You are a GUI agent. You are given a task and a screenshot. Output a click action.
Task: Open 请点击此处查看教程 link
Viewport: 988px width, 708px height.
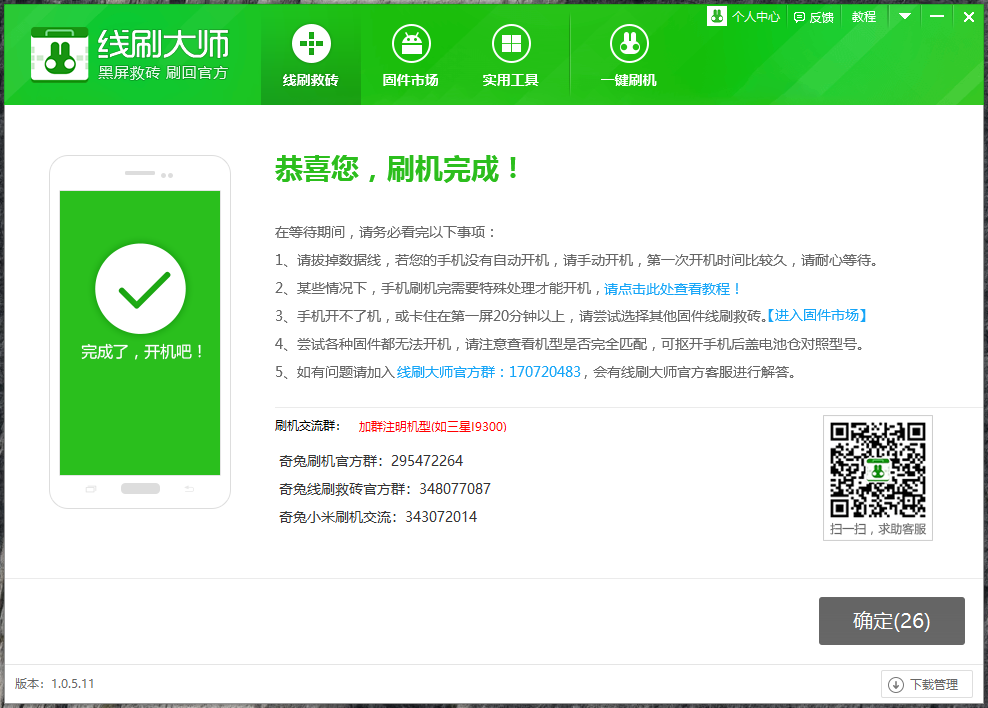pos(672,288)
